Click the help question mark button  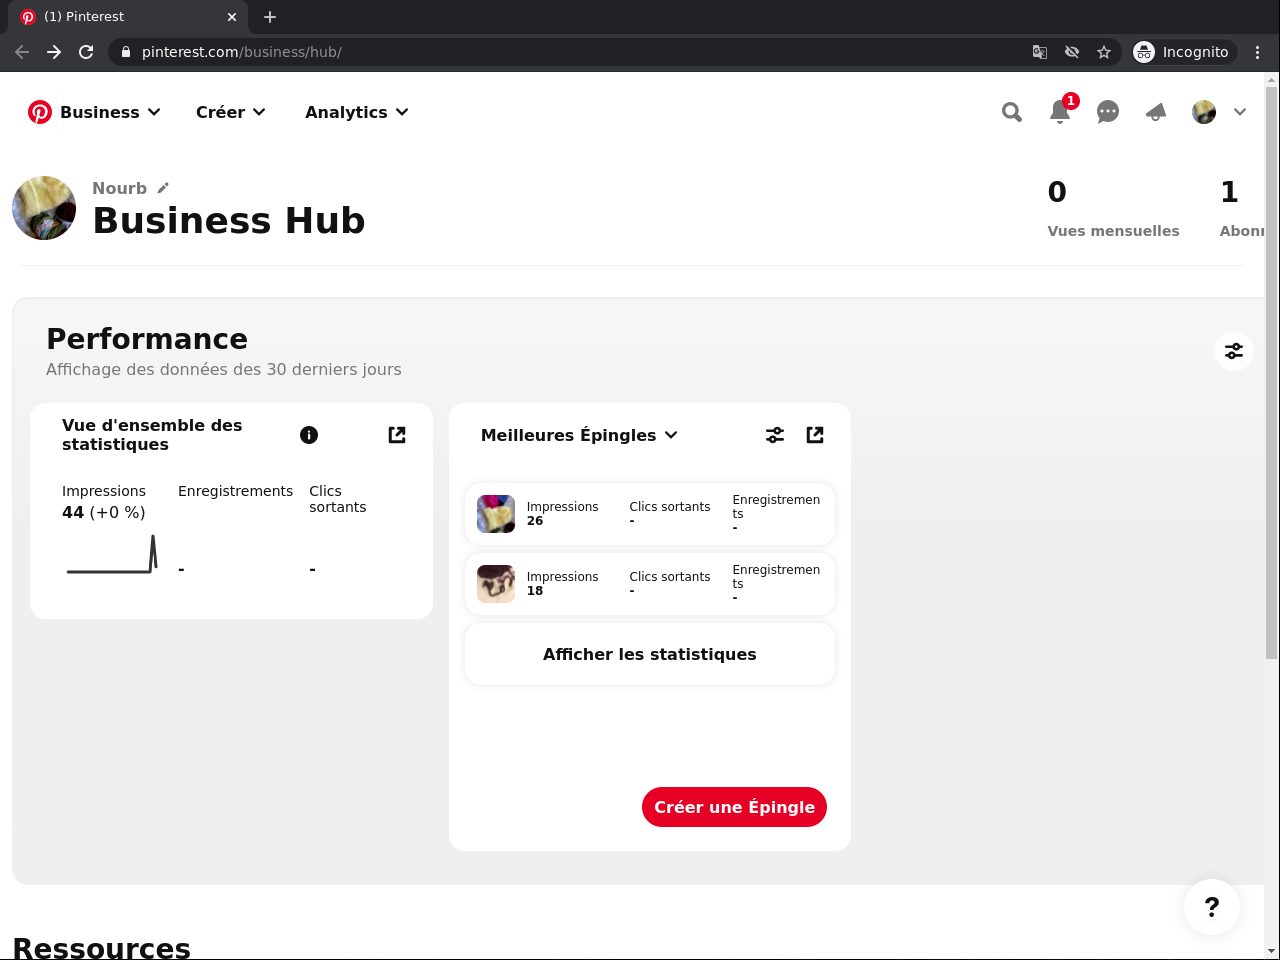click(1212, 907)
